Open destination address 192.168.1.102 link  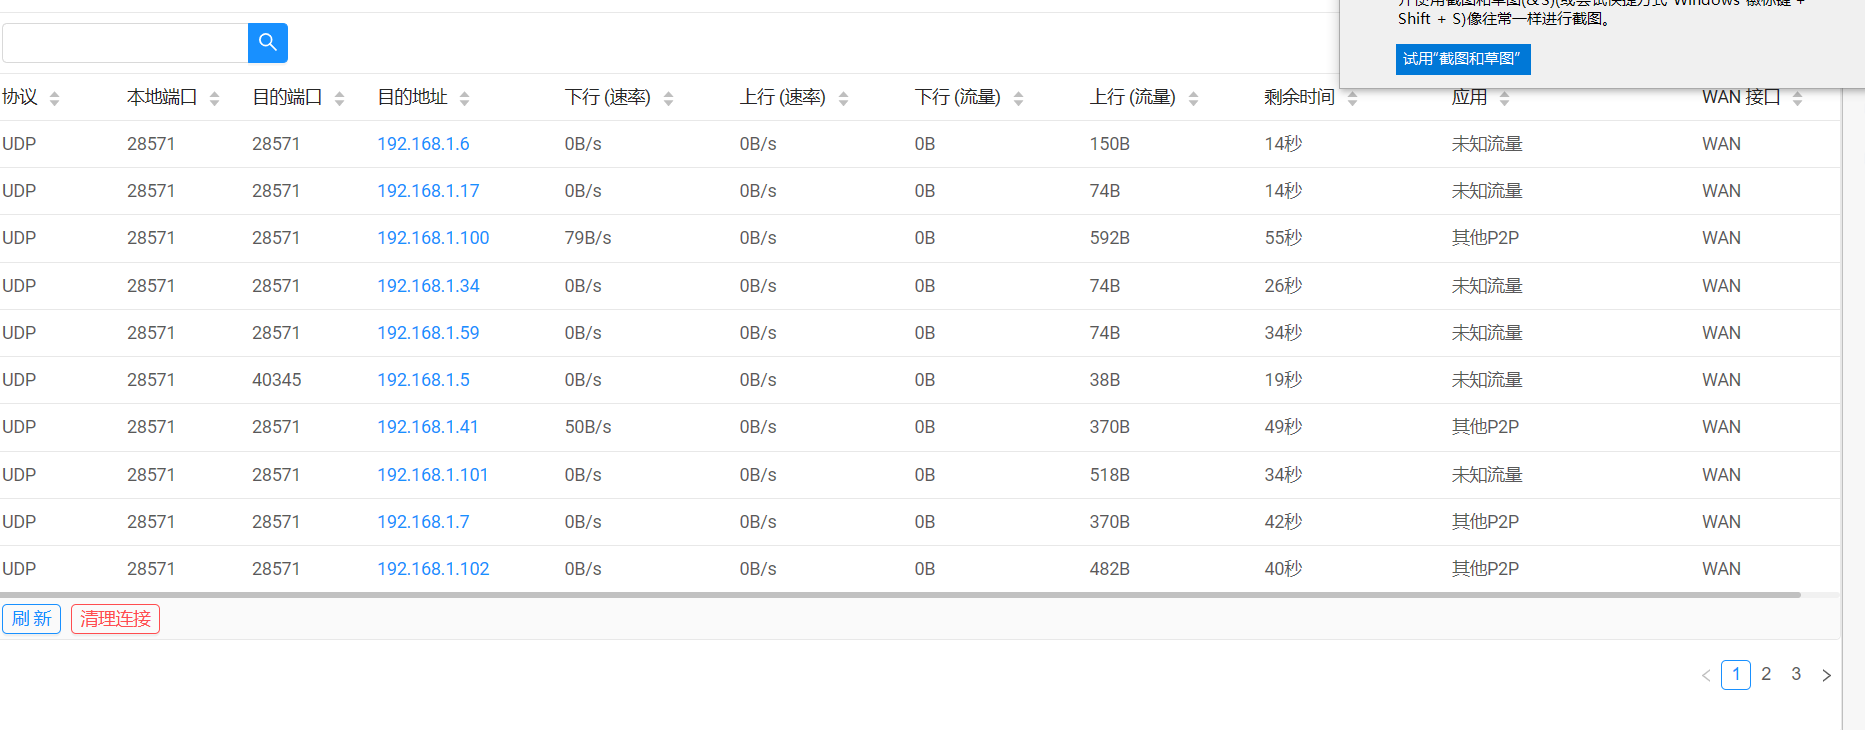tap(433, 569)
